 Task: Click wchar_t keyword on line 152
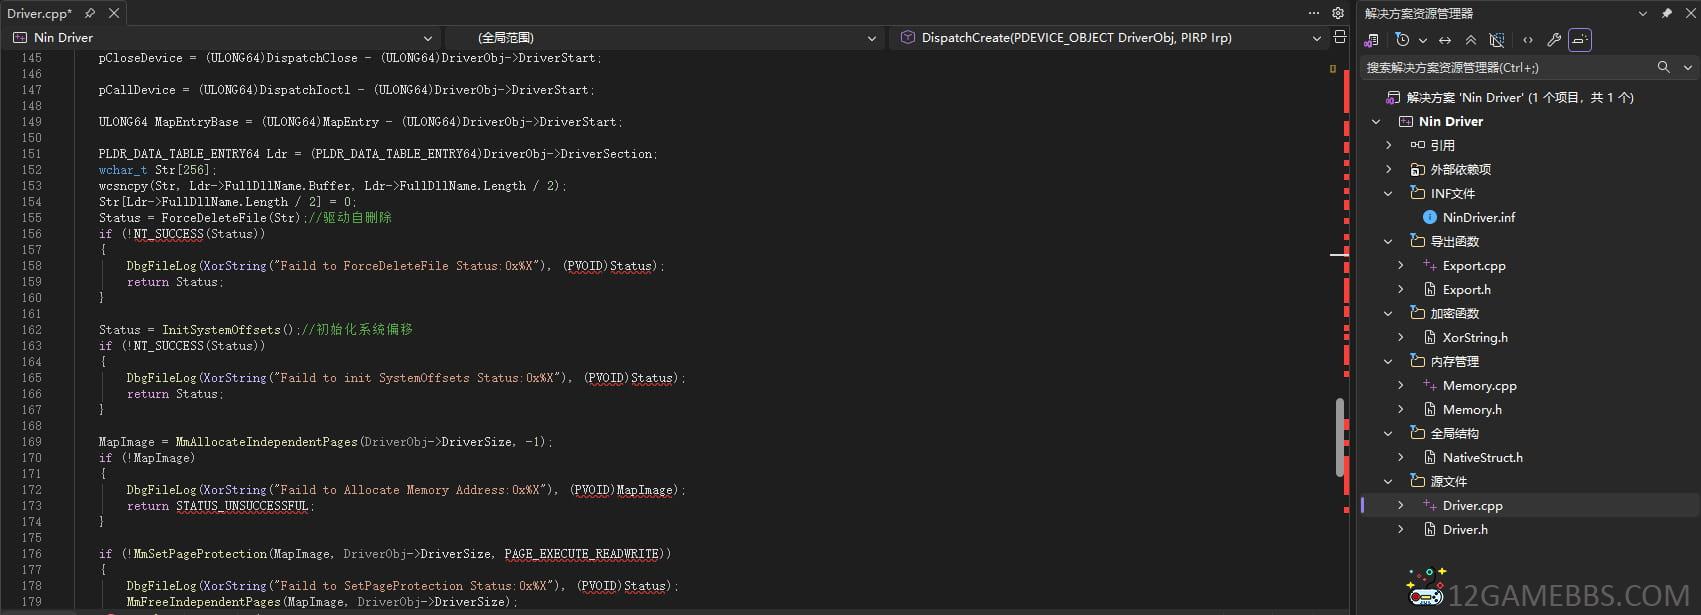(x=123, y=170)
